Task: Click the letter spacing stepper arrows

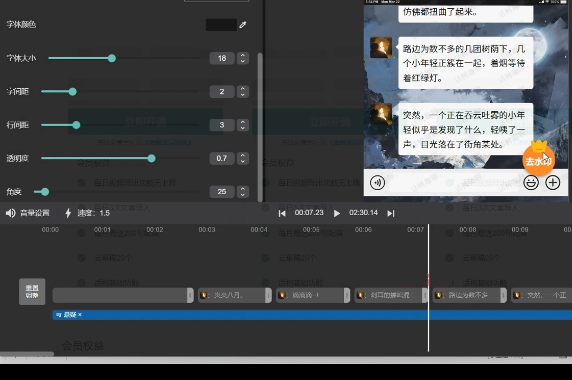Action: coord(243,92)
